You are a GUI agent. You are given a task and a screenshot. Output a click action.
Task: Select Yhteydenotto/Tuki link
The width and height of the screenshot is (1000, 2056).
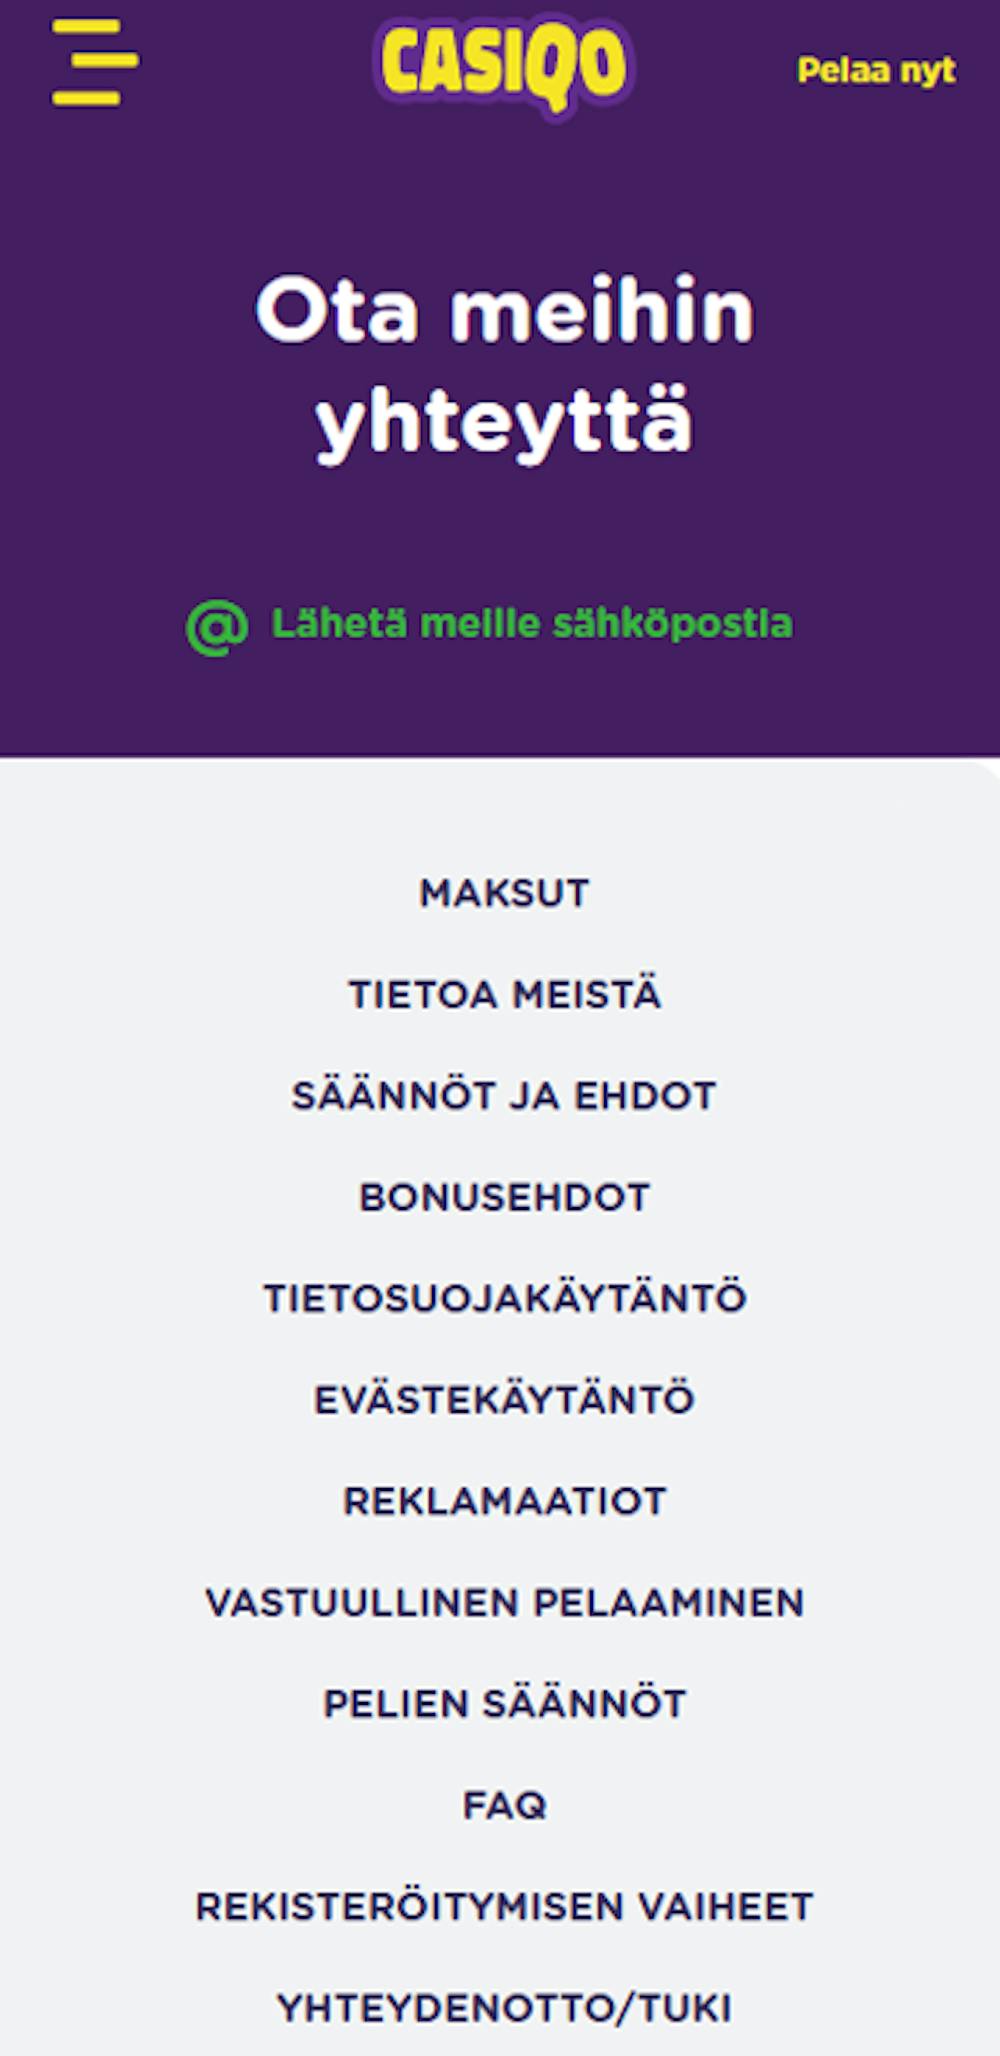click(x=504, y=2008)
